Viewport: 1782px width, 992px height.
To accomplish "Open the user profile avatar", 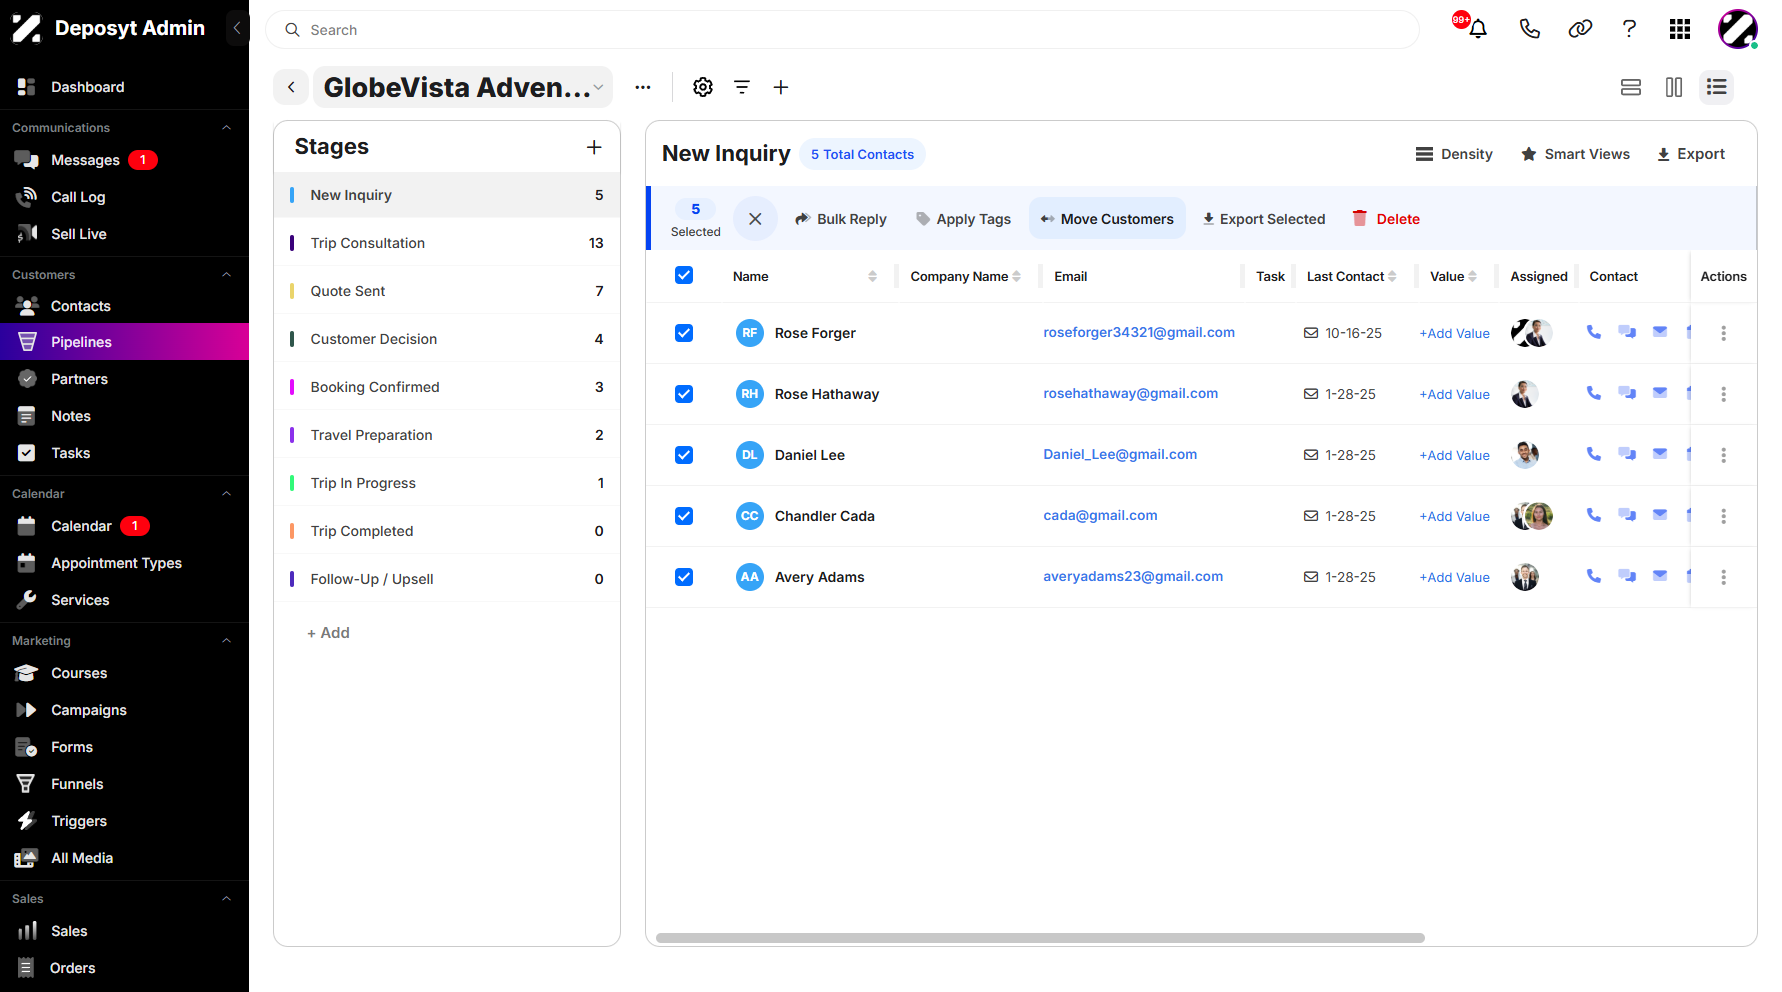I will 1738,29.
